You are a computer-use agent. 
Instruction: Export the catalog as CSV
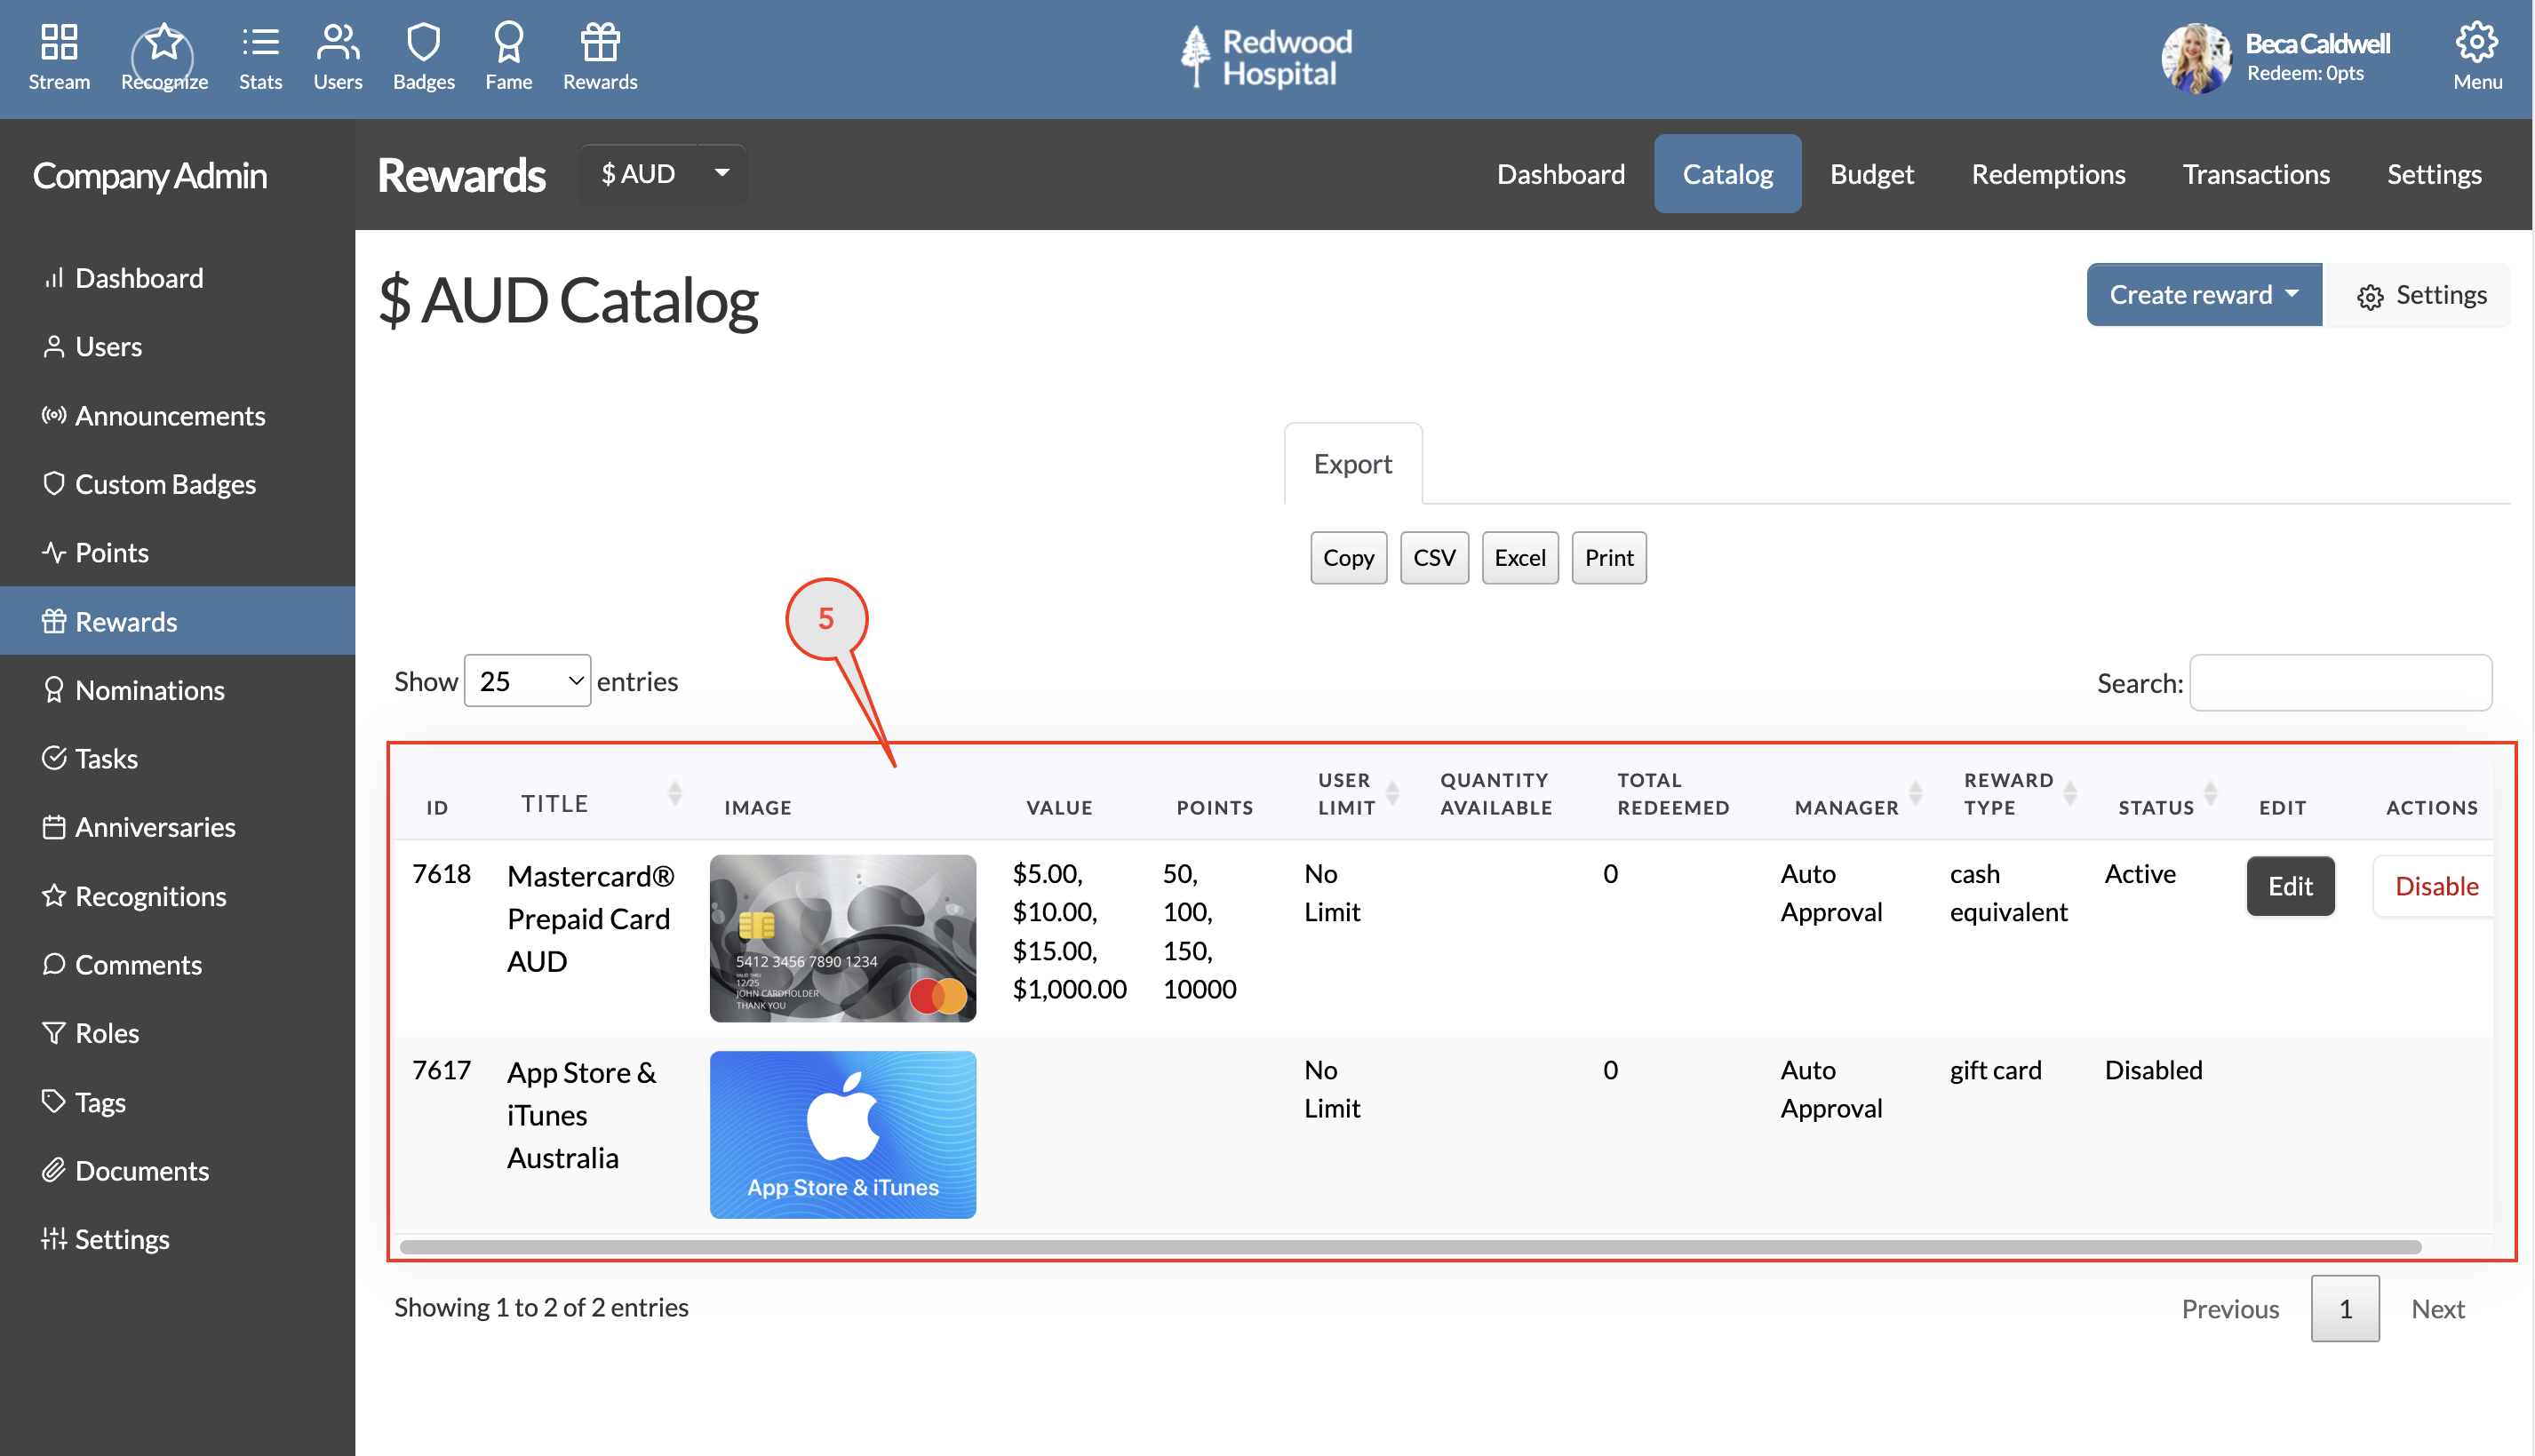click(1433, 558)
